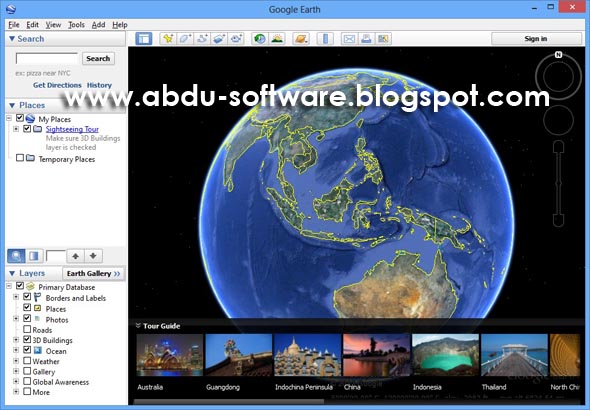This screenshot has width=590, height=410.
Task: Open the Australia tour thumbnail
Action: coord(170,355)
